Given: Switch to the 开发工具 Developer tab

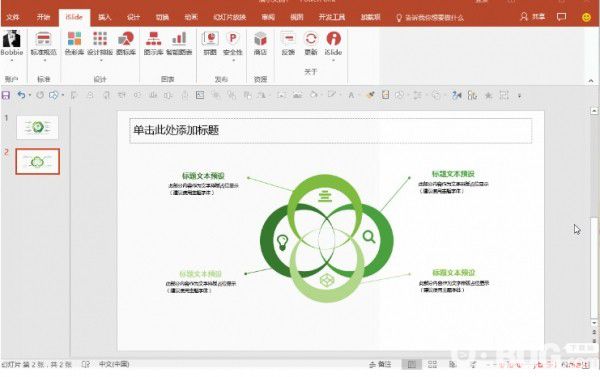Looking at the screenshot, I should coord(332,17).
